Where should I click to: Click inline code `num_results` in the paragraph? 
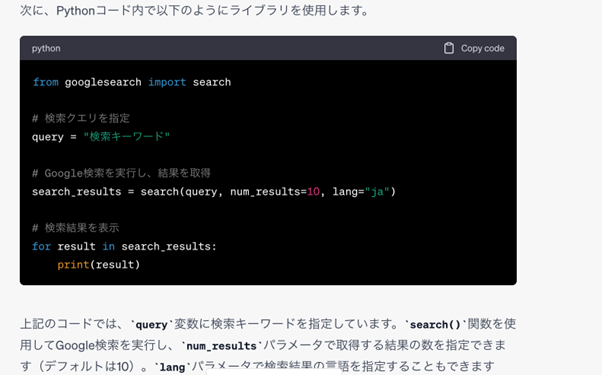coord(221,346)
